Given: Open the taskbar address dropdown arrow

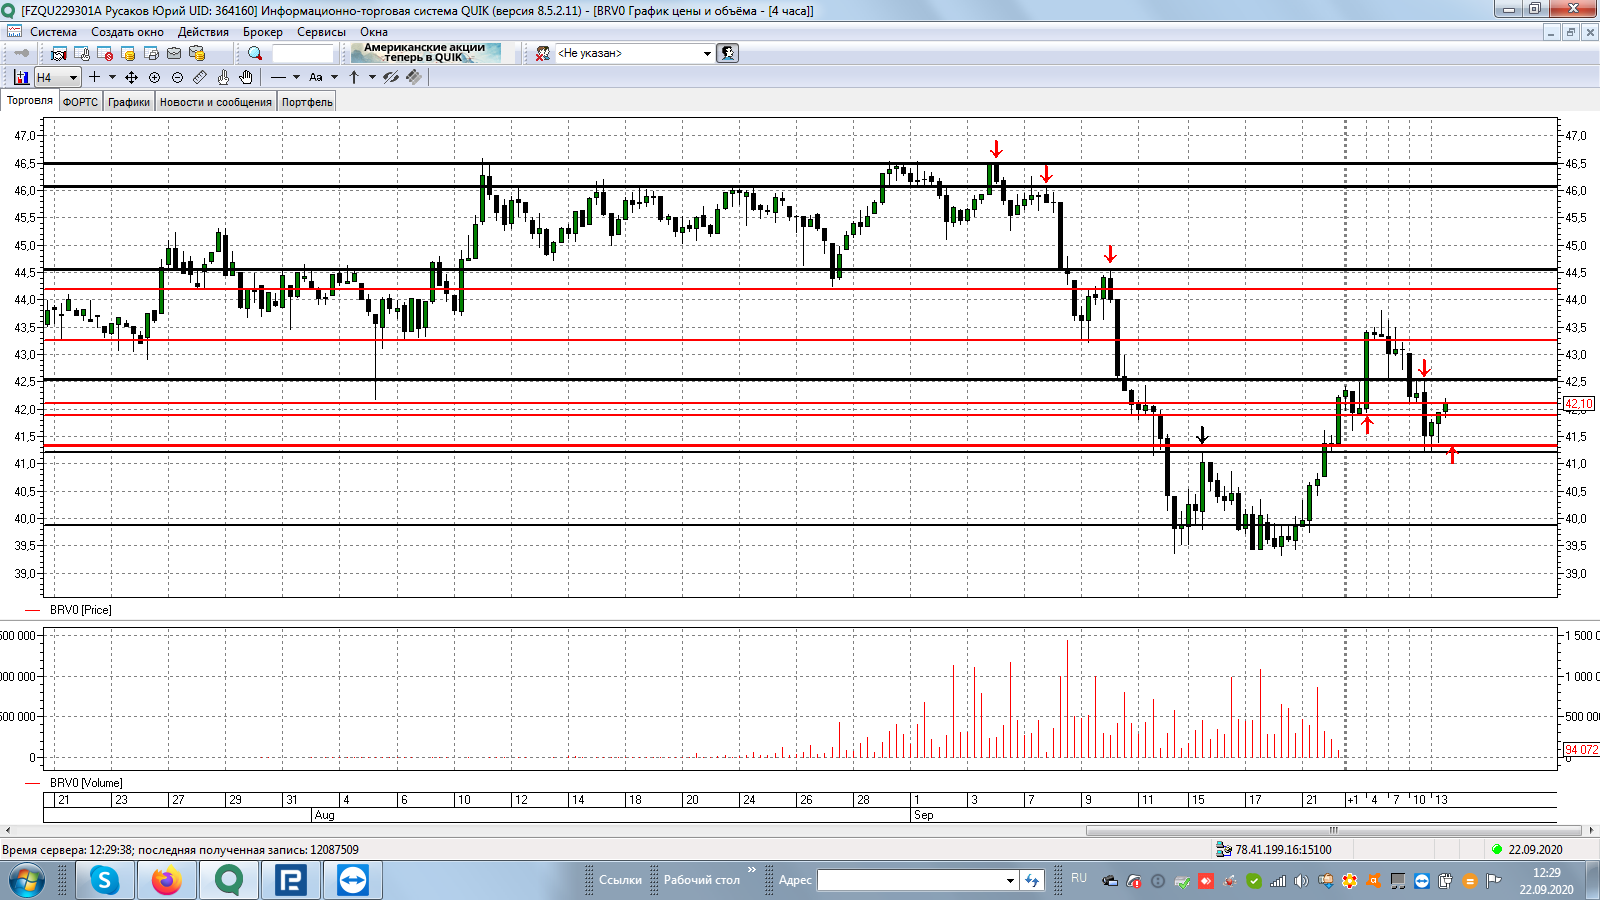Looking at the screenshot, I should [1010, 880].
